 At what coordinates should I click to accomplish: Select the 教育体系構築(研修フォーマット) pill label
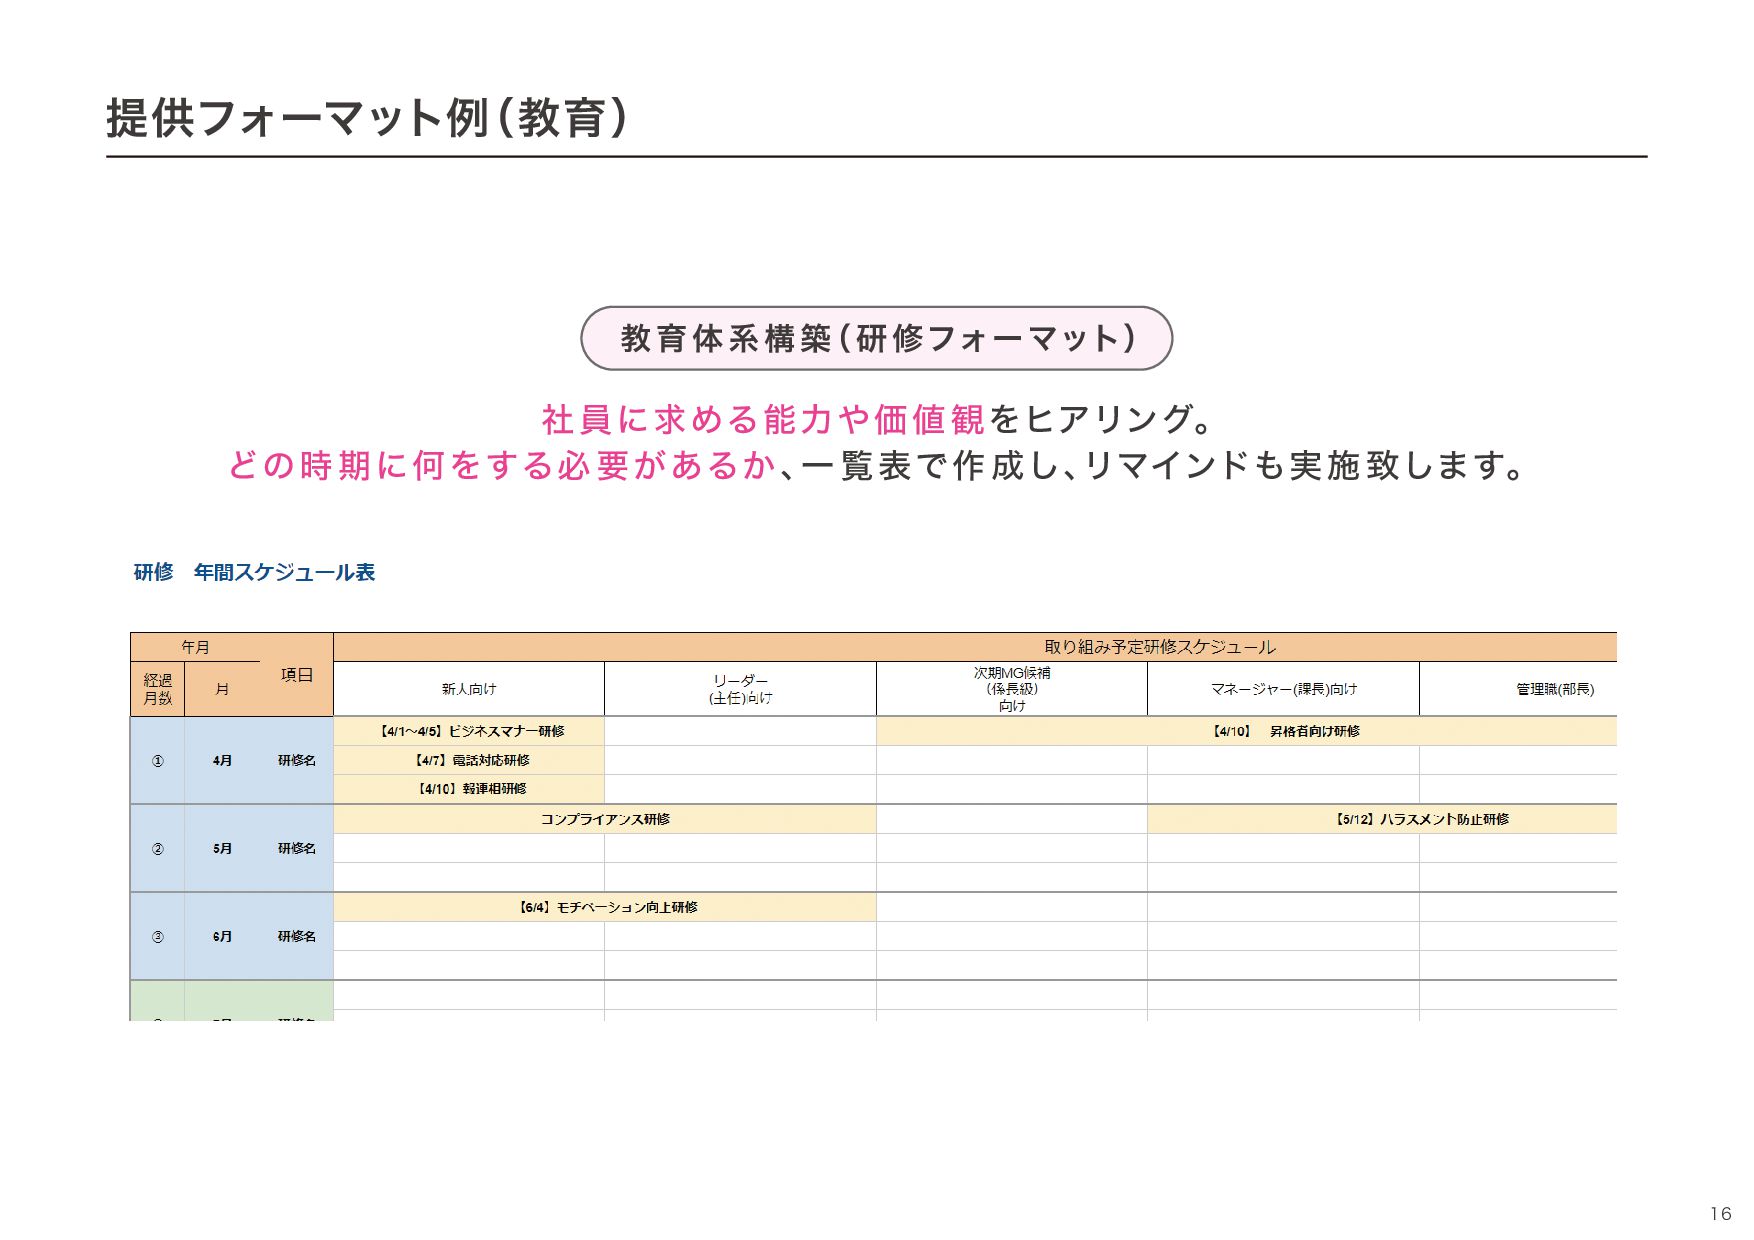(876, 338)
